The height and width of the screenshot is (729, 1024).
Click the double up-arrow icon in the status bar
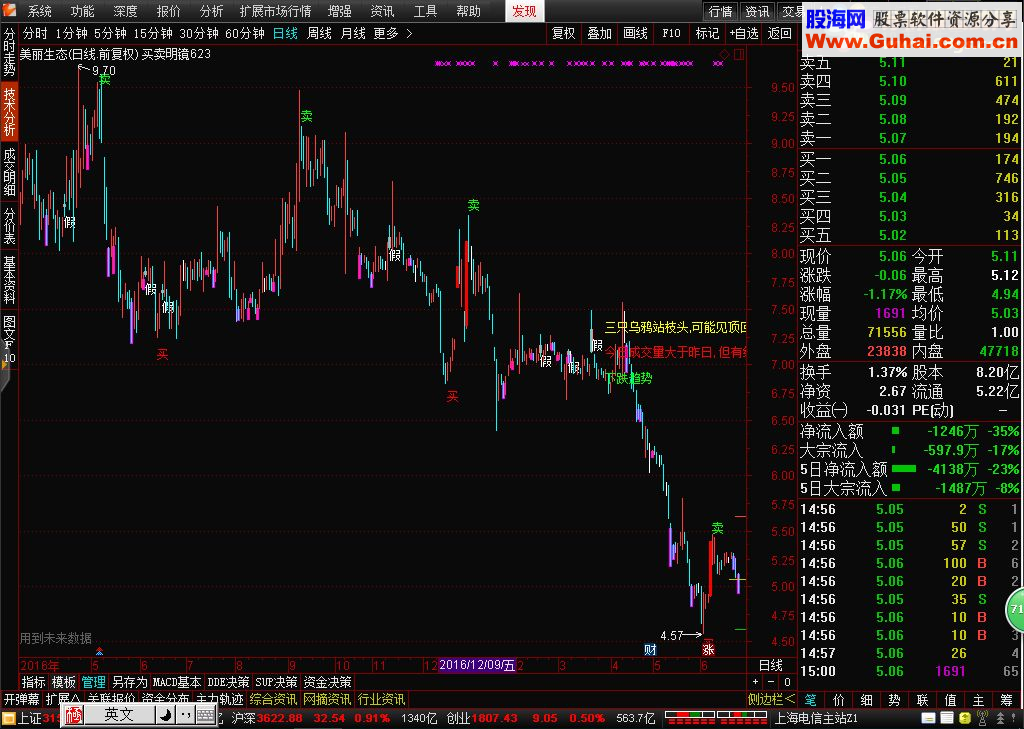click(1000, 719)
